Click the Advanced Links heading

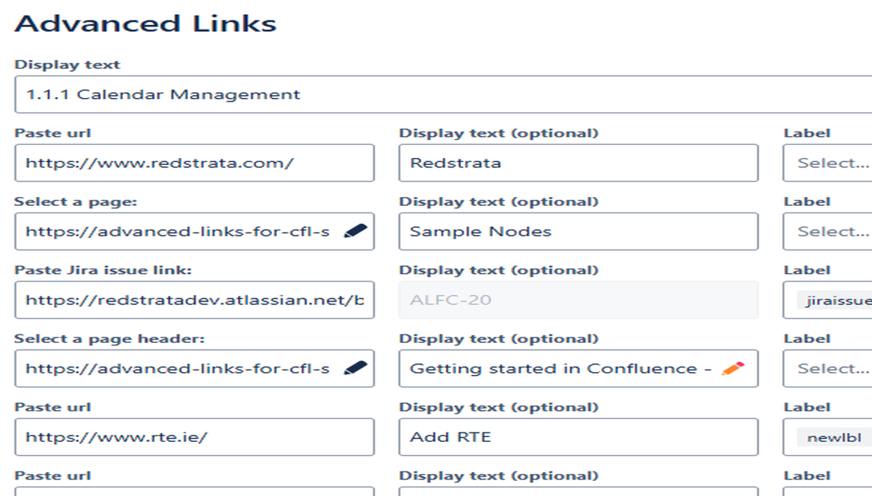[x=146, y=23]
